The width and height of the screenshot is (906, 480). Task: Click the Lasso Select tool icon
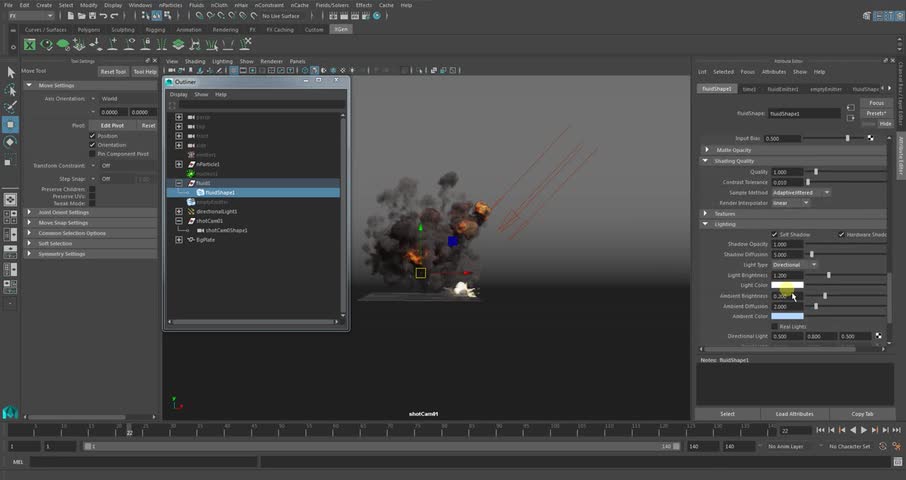tap(10, 90)
